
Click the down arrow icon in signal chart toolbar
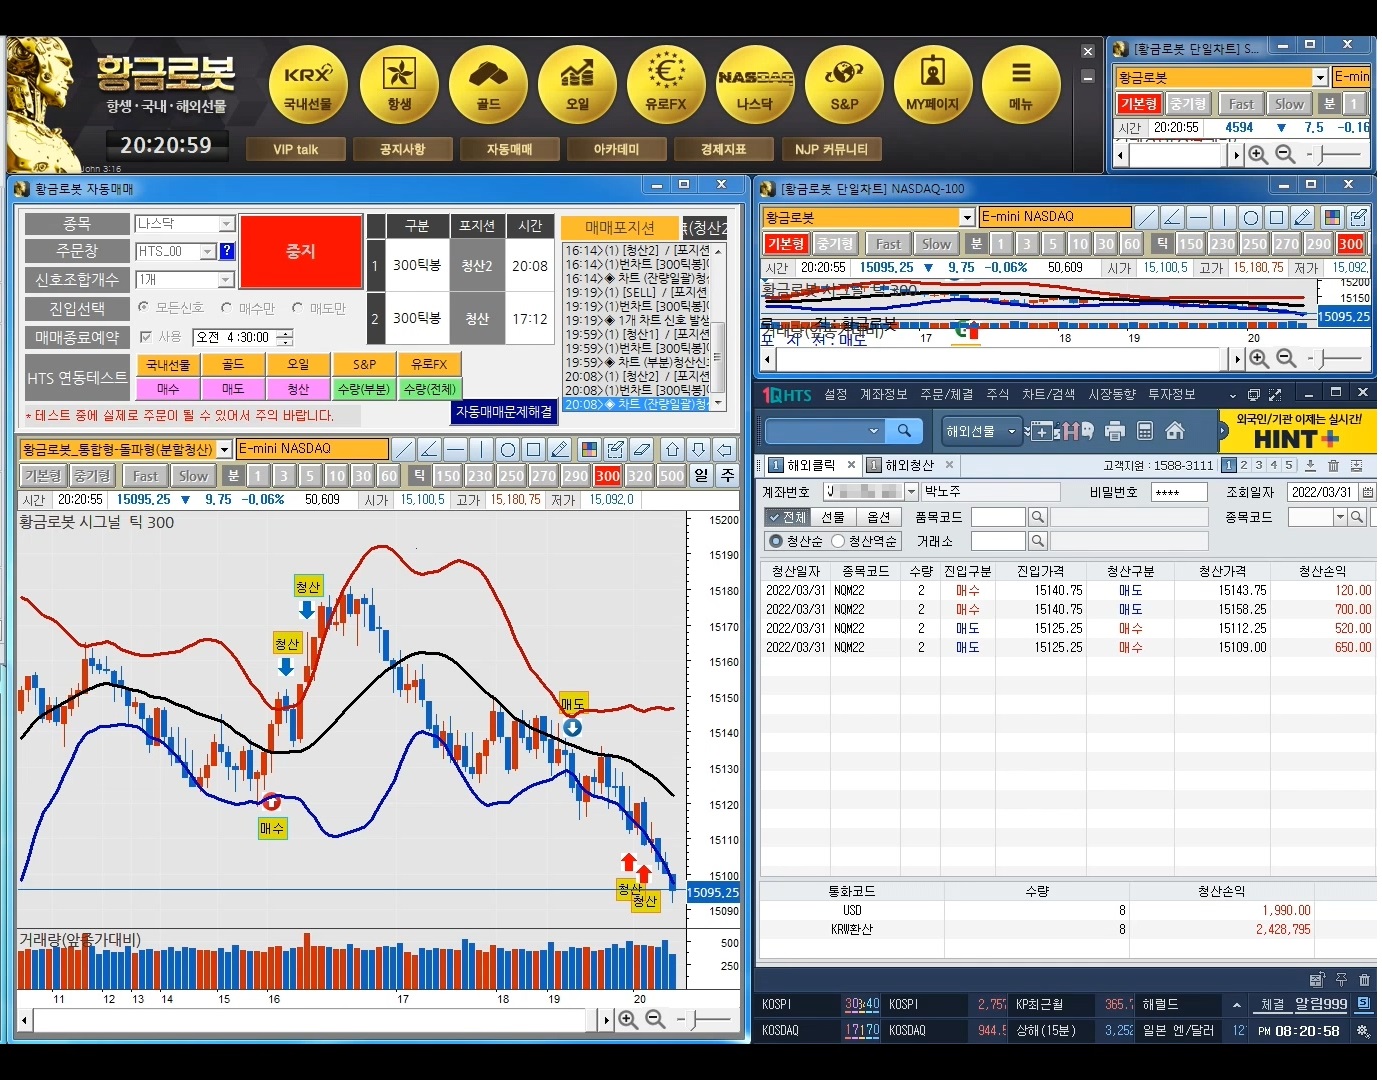point(698,449)
